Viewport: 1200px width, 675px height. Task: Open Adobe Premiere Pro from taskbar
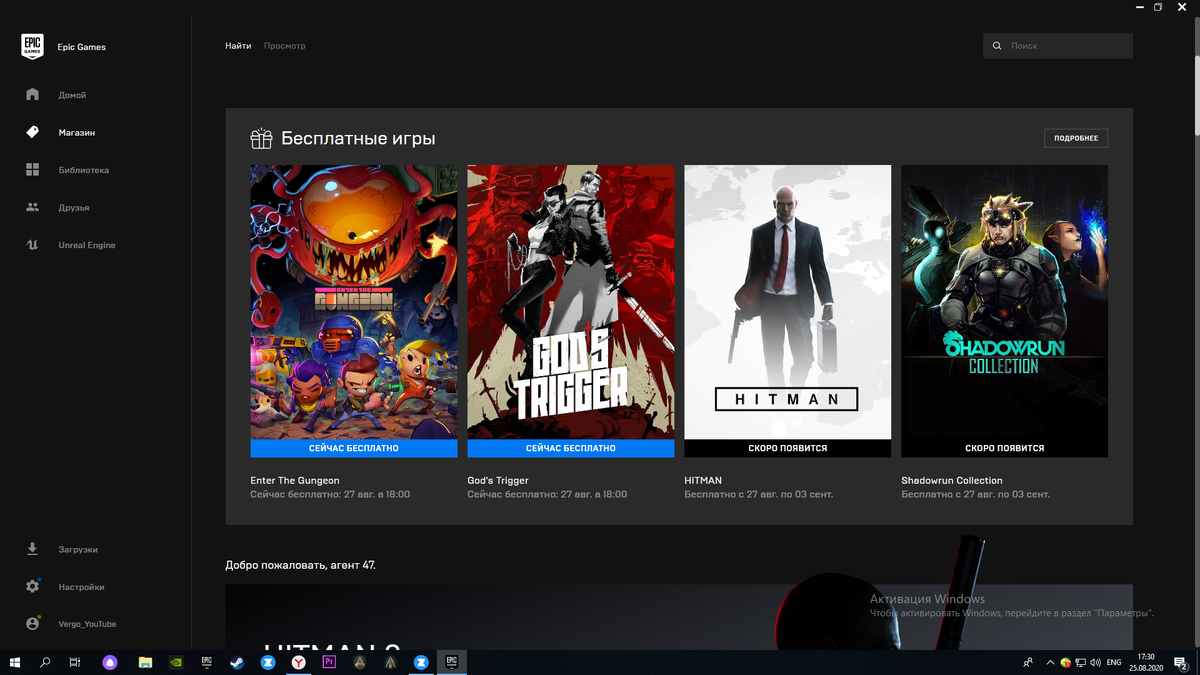coord(329,662)
